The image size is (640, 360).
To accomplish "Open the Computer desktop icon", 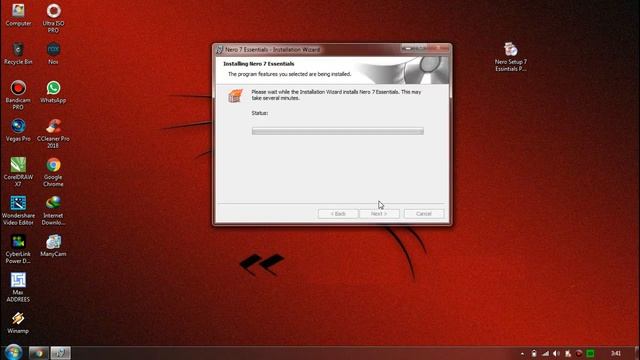I will tap(18, 15).
